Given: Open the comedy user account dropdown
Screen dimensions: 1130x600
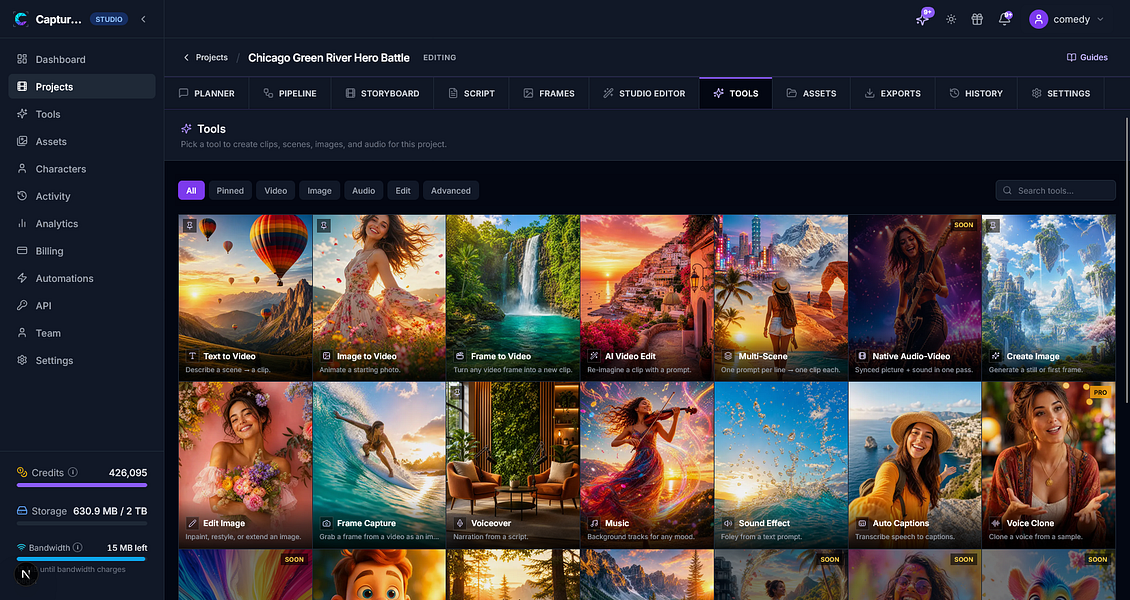Looking at the screenshot, I should [x=1067, y=19].
